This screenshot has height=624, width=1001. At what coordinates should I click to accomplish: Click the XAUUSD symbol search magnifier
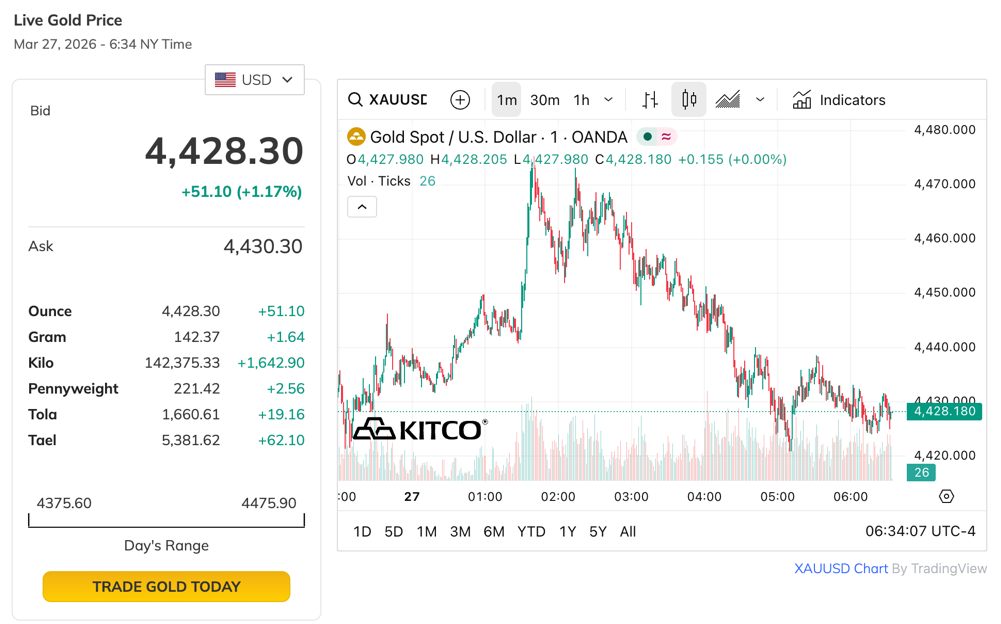(x=355, y=100)
